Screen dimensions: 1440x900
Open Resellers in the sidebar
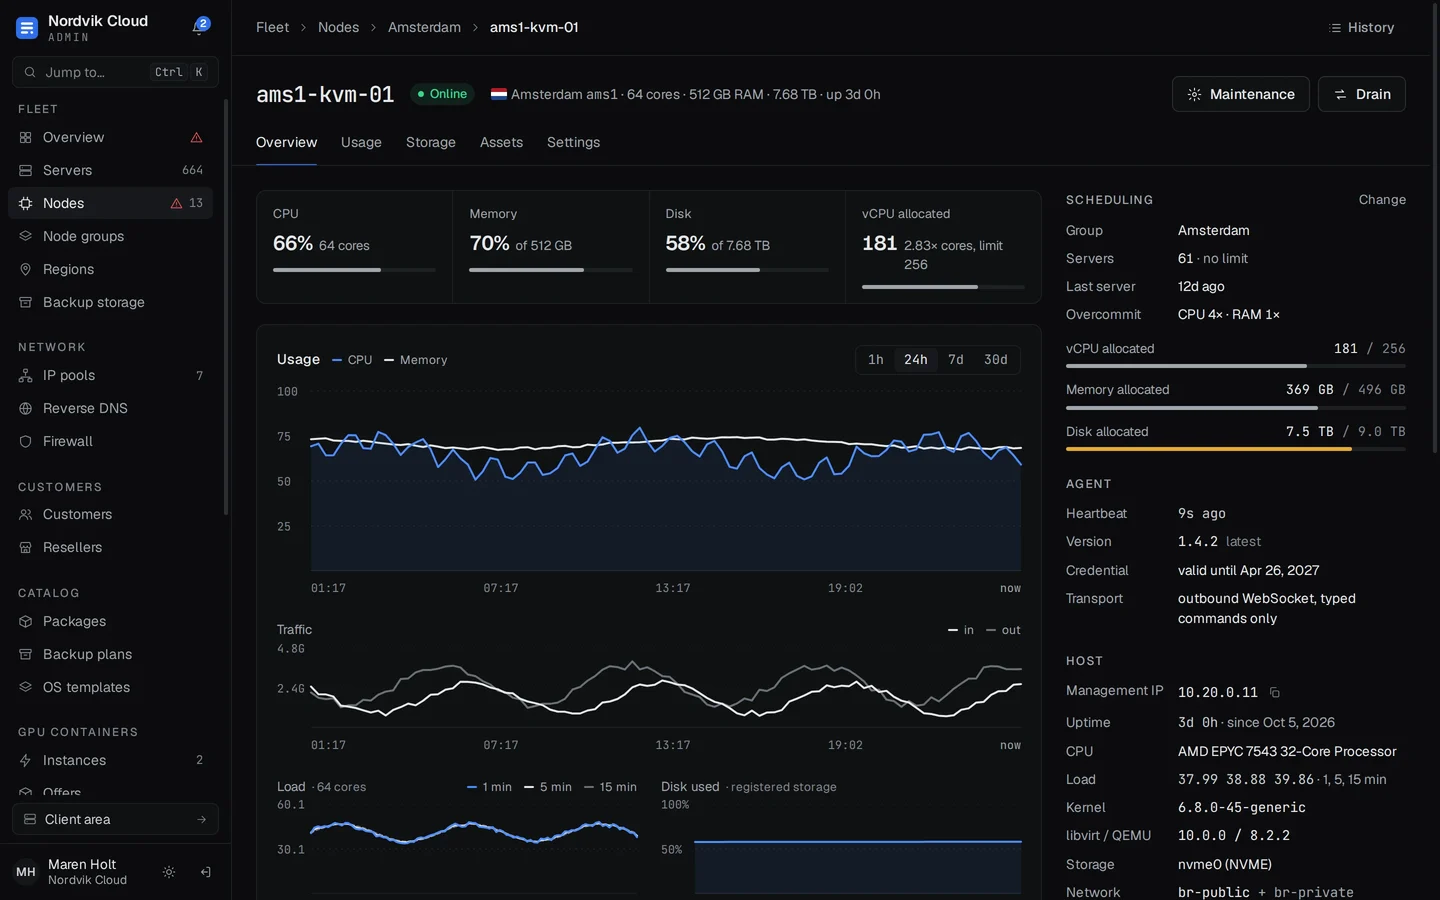(110, 547)
